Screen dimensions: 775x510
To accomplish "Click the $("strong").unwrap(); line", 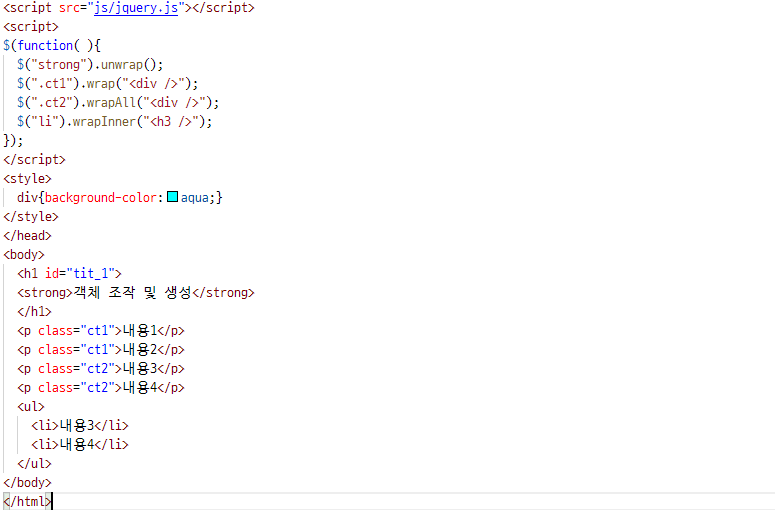I will (90, 65).
